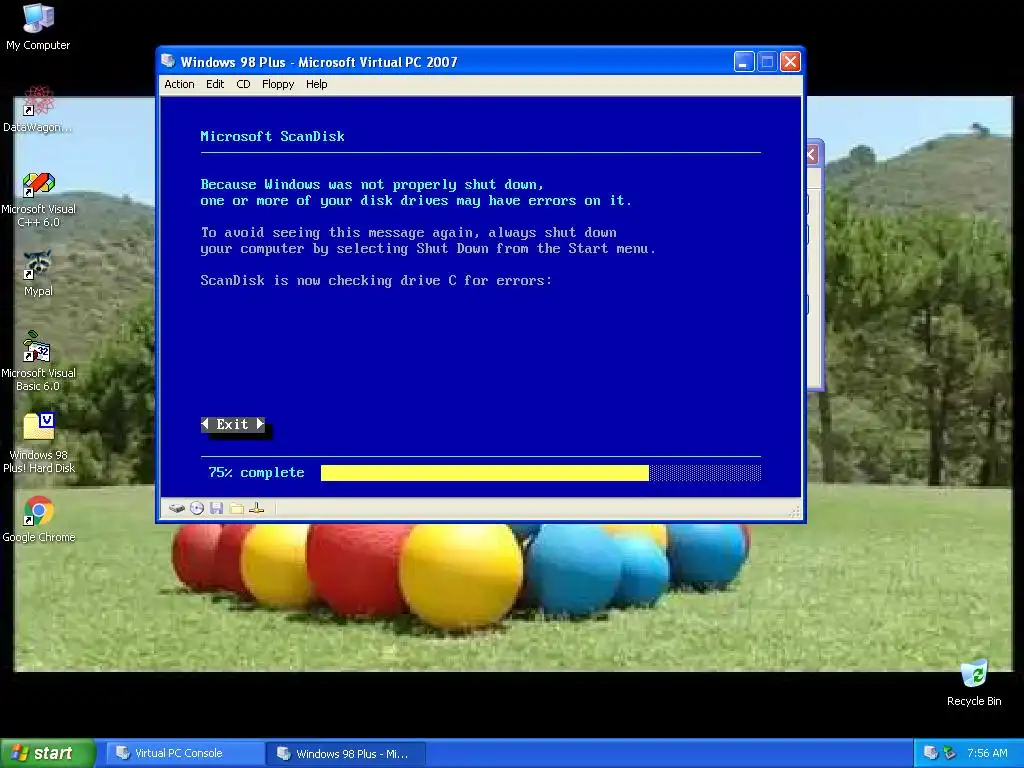1024x768 pixels.
Task: Click the yellow ScanDisk progress bar
Action: [x=485, y=473]
